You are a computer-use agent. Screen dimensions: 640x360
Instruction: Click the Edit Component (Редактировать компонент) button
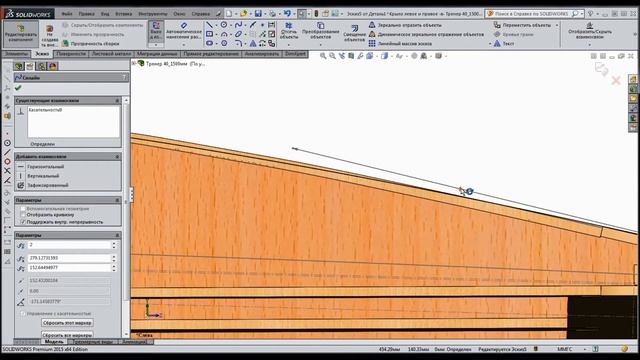tap(21, 33)
